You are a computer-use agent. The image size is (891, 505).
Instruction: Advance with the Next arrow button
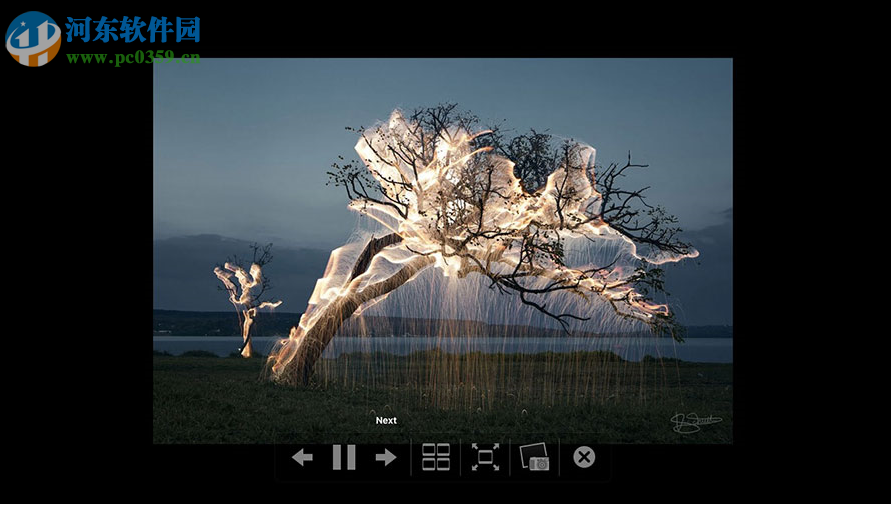(386, 457)
